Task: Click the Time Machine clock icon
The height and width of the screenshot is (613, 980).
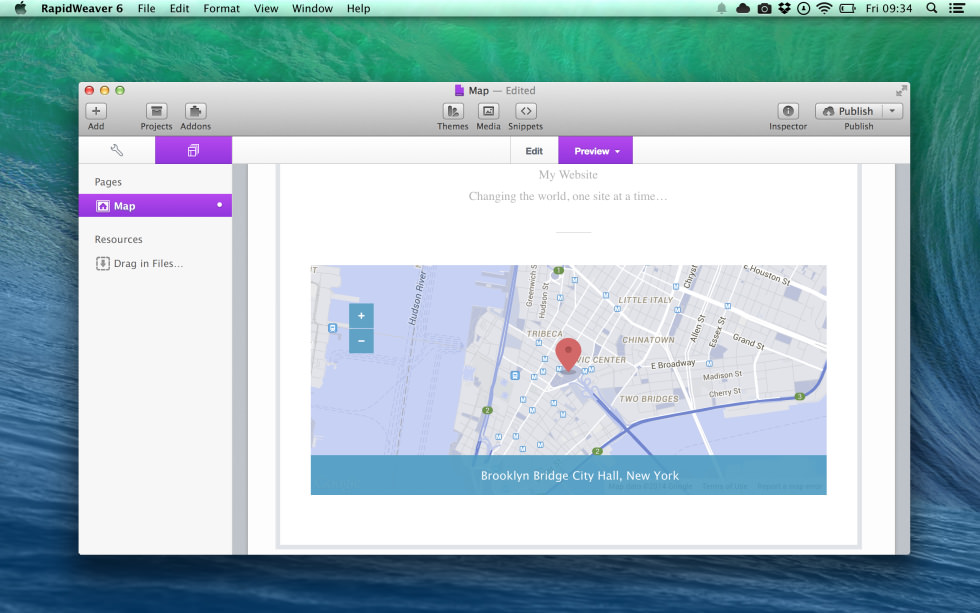Action: (x=804, y=8)
